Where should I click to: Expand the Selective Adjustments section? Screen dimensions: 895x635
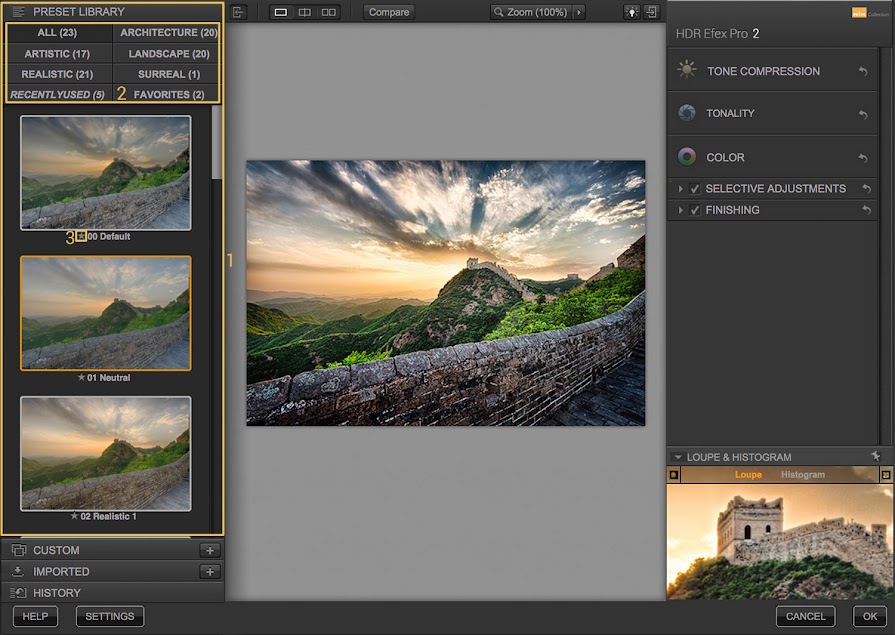(681, 189)
